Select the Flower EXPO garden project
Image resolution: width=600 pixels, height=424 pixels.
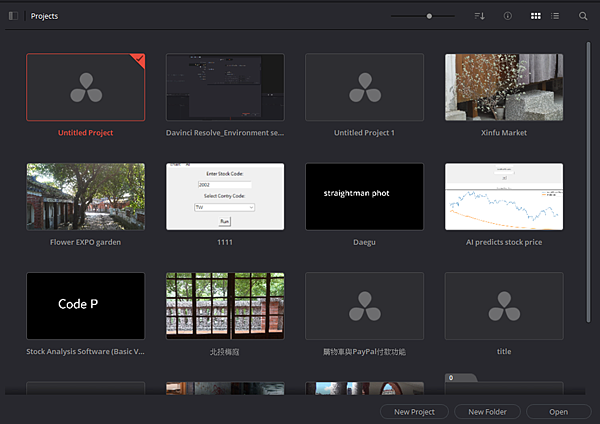coord(85,197)
